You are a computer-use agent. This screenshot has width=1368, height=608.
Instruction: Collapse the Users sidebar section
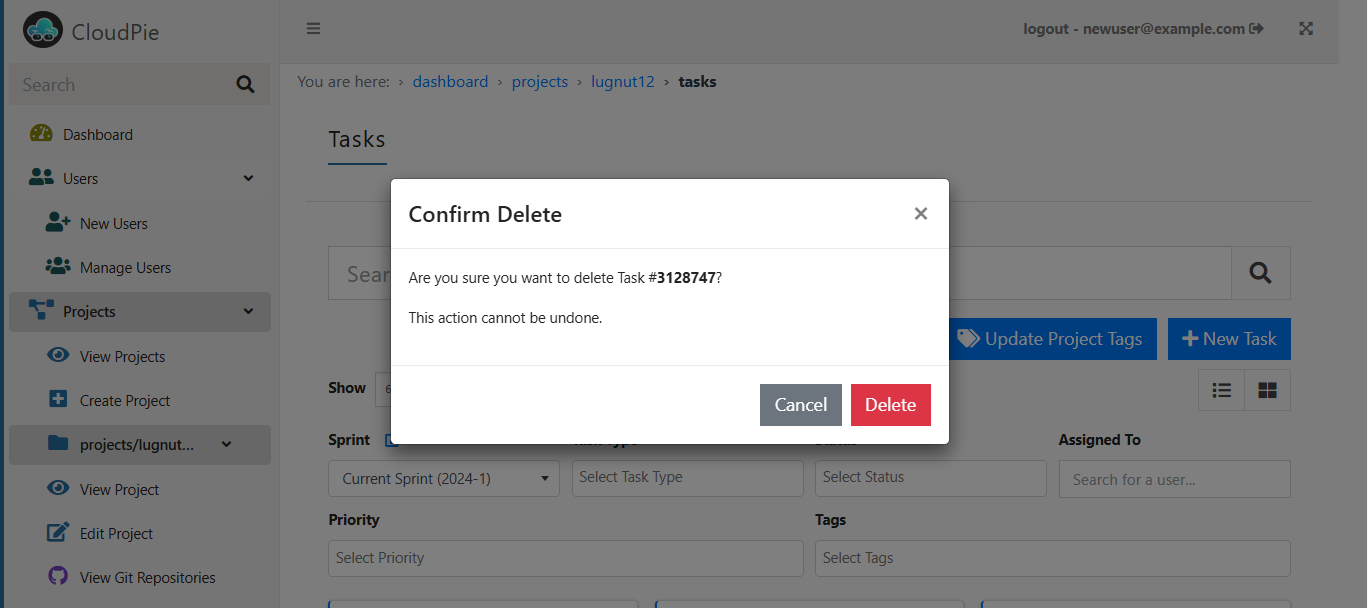249,178
